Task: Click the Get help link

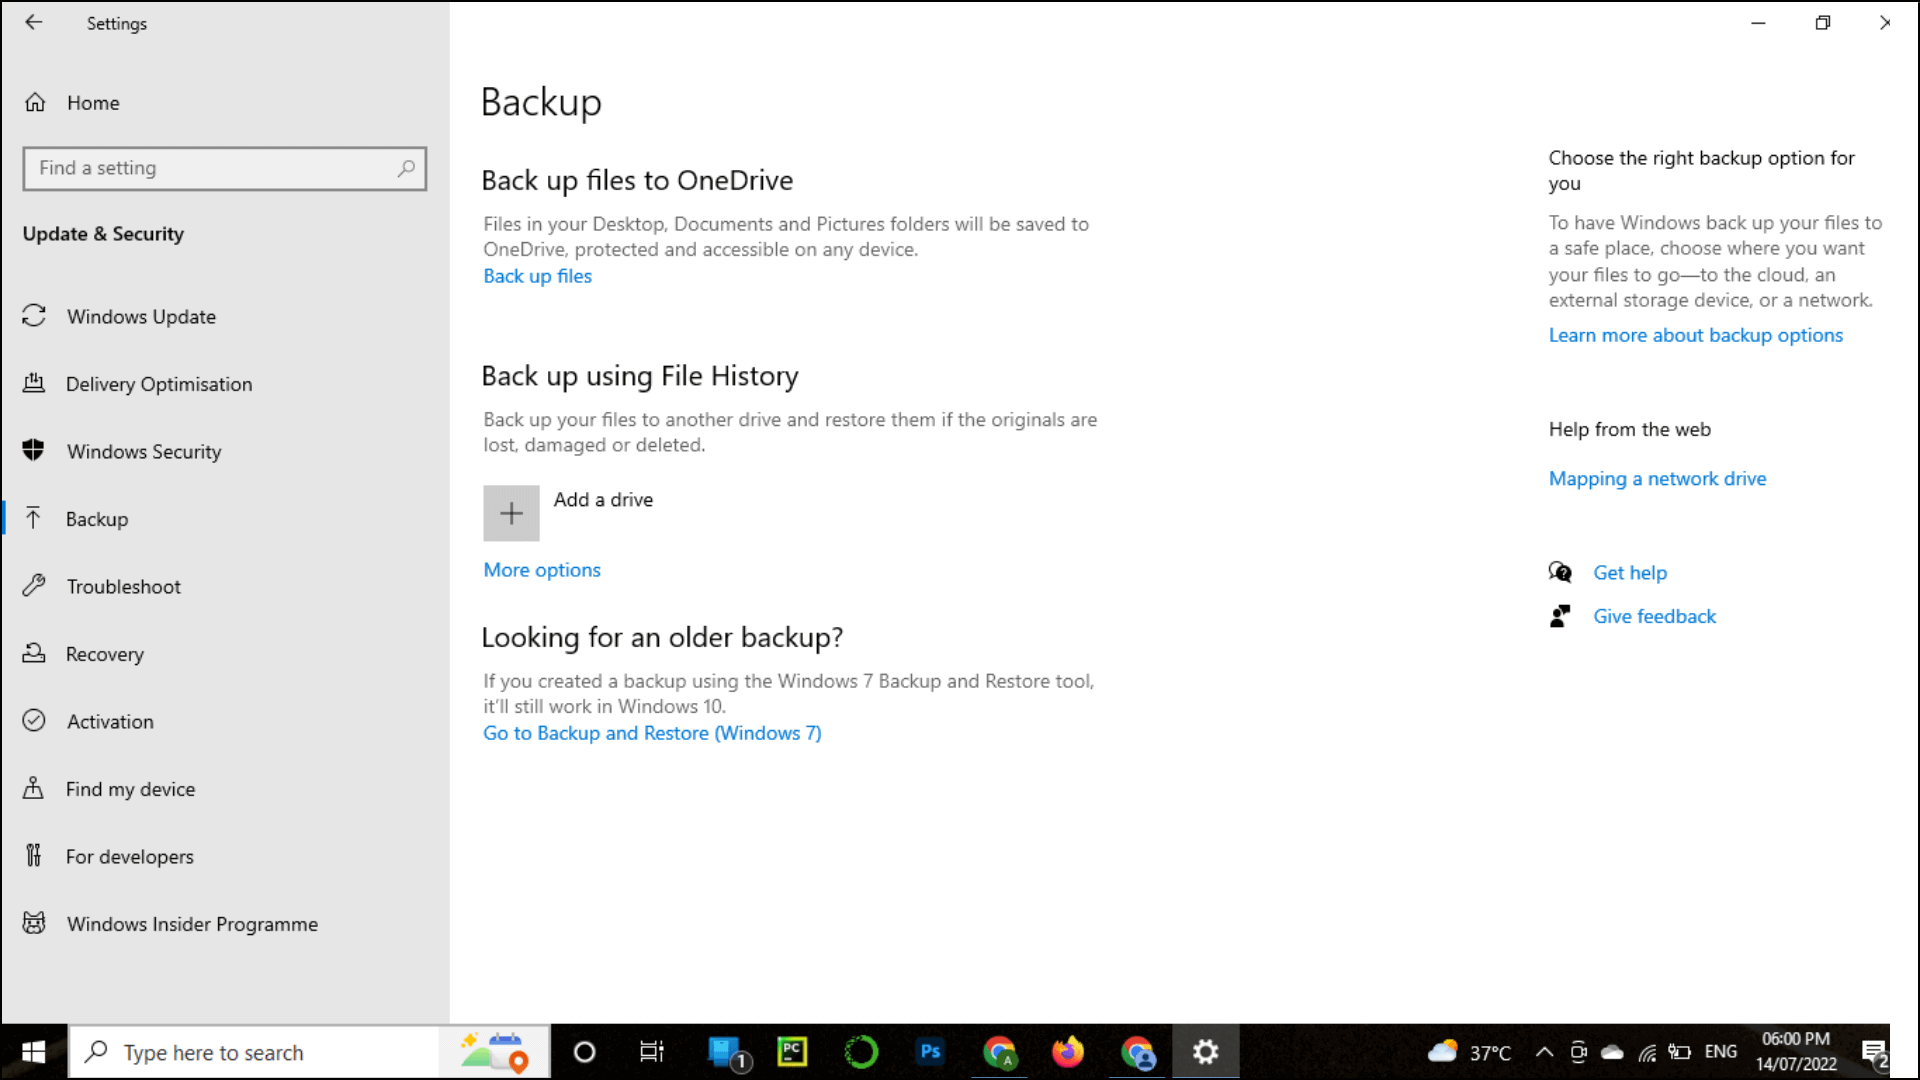Action: click(1630, 571)
